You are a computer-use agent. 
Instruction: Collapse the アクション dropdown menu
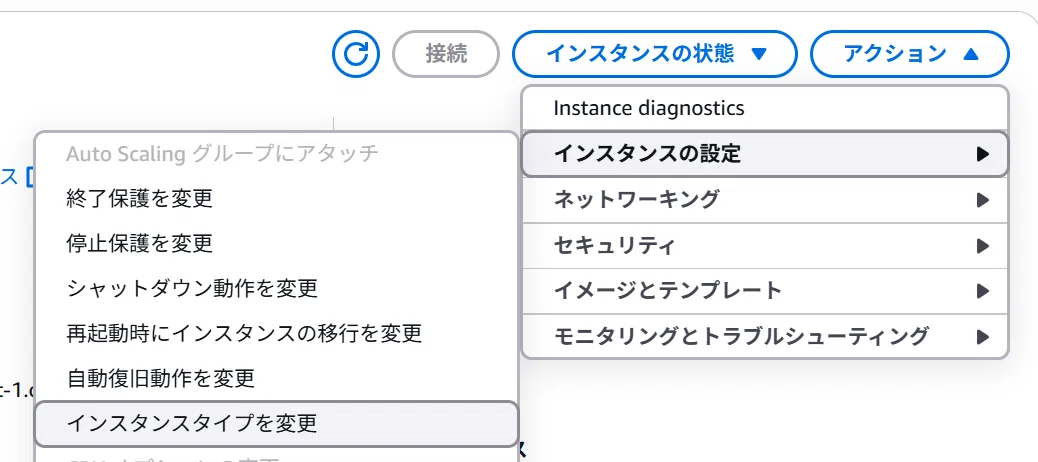pos(910,54)
